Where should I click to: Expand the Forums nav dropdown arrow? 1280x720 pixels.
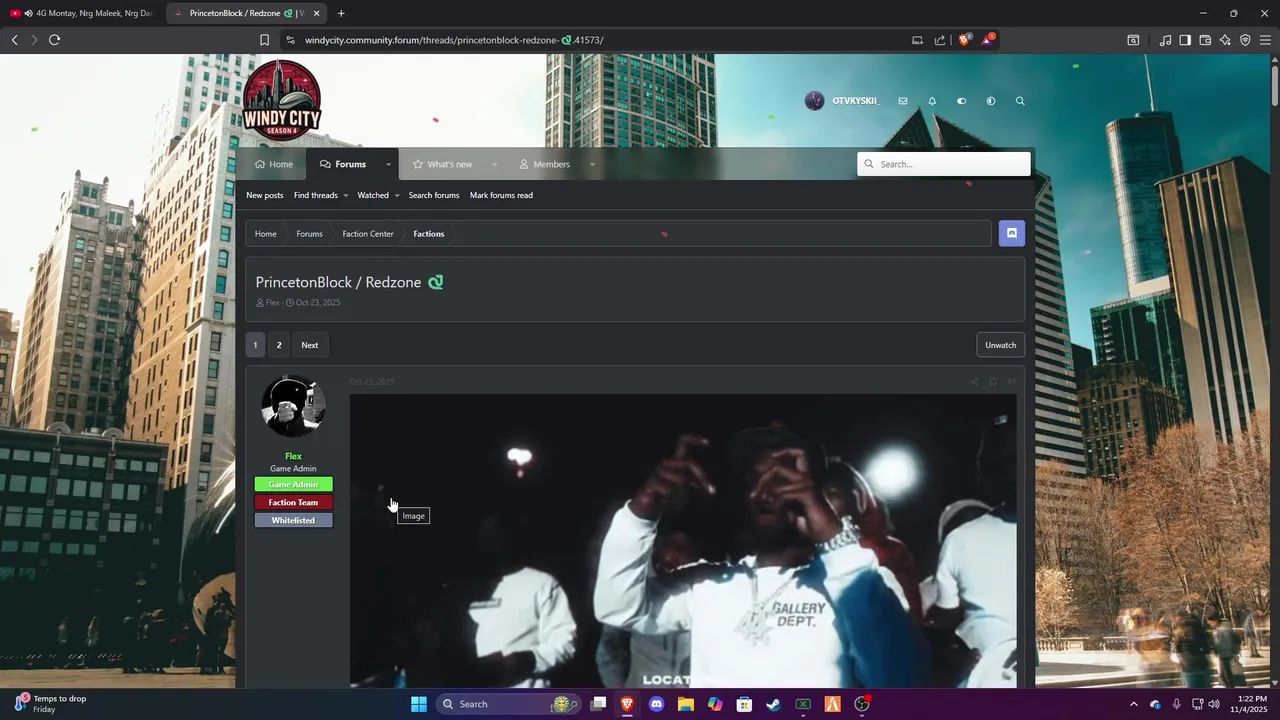(388, 164)
